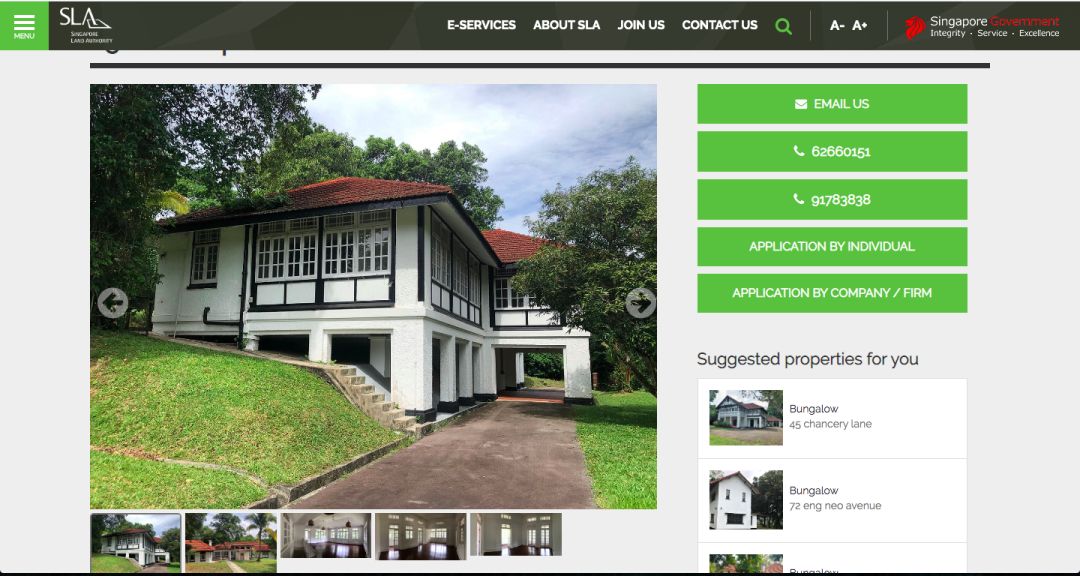
Task: Select APPLICATION BY INDIVIDUAL button
Action: pos(832,247)
